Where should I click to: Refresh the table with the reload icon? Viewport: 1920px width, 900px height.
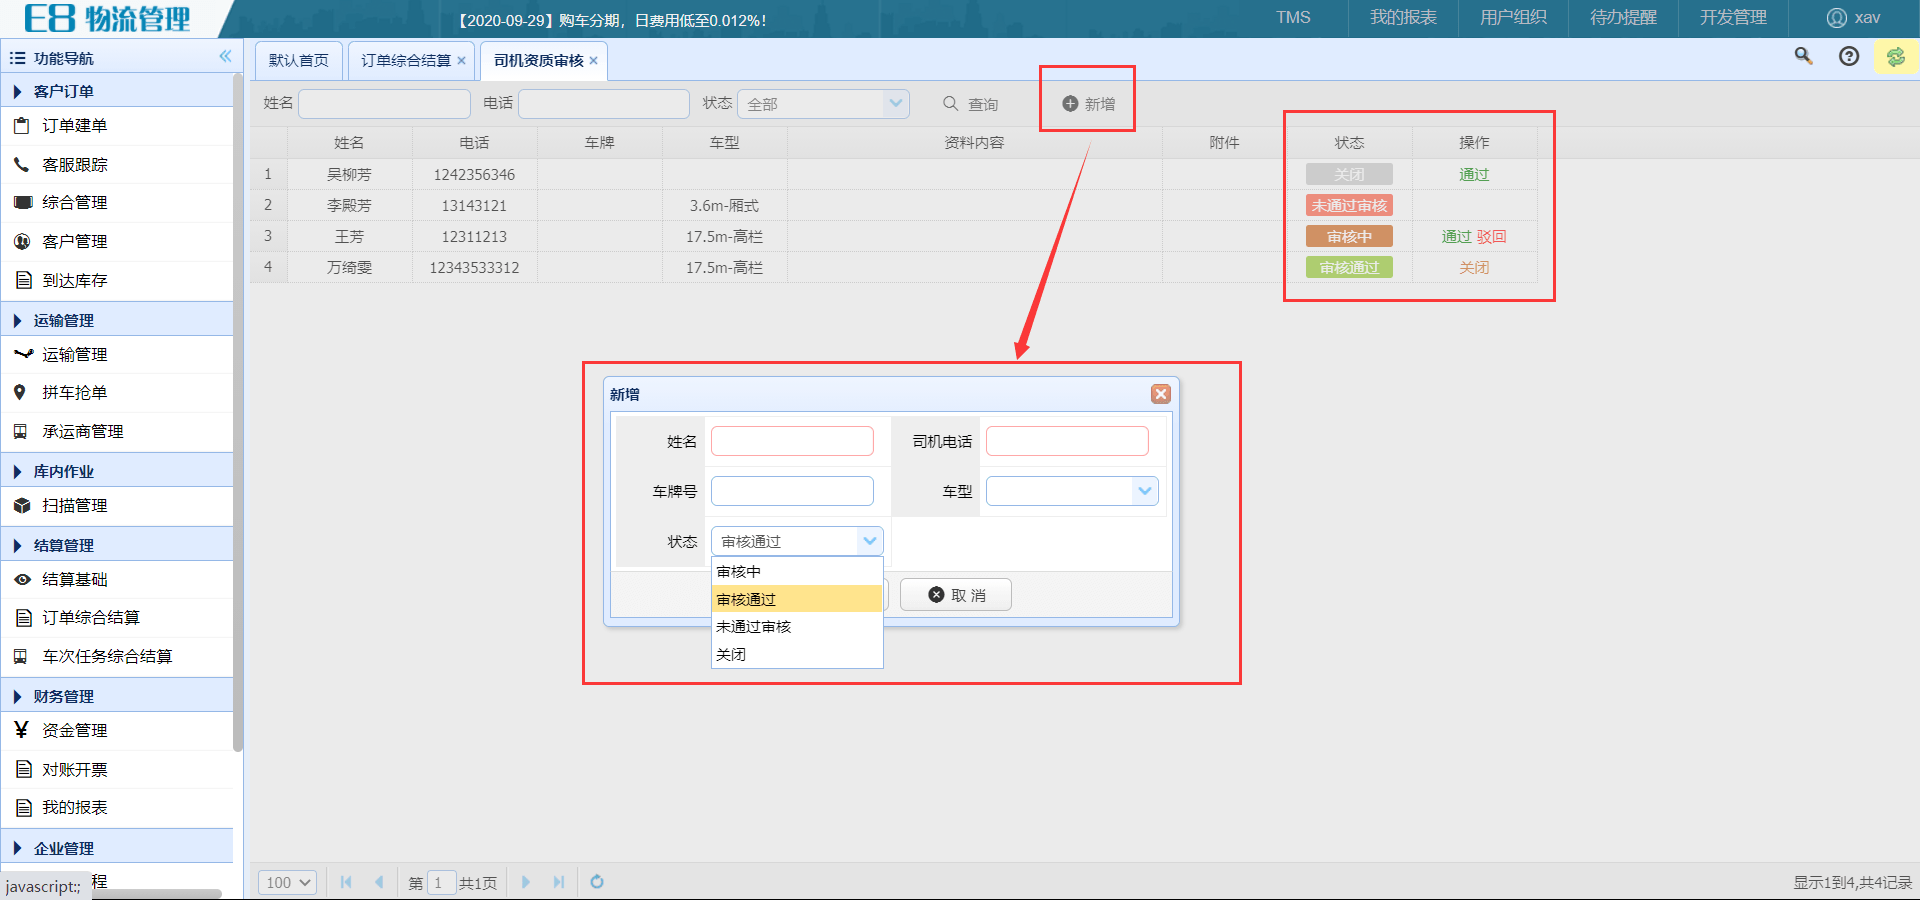[597, 882]
